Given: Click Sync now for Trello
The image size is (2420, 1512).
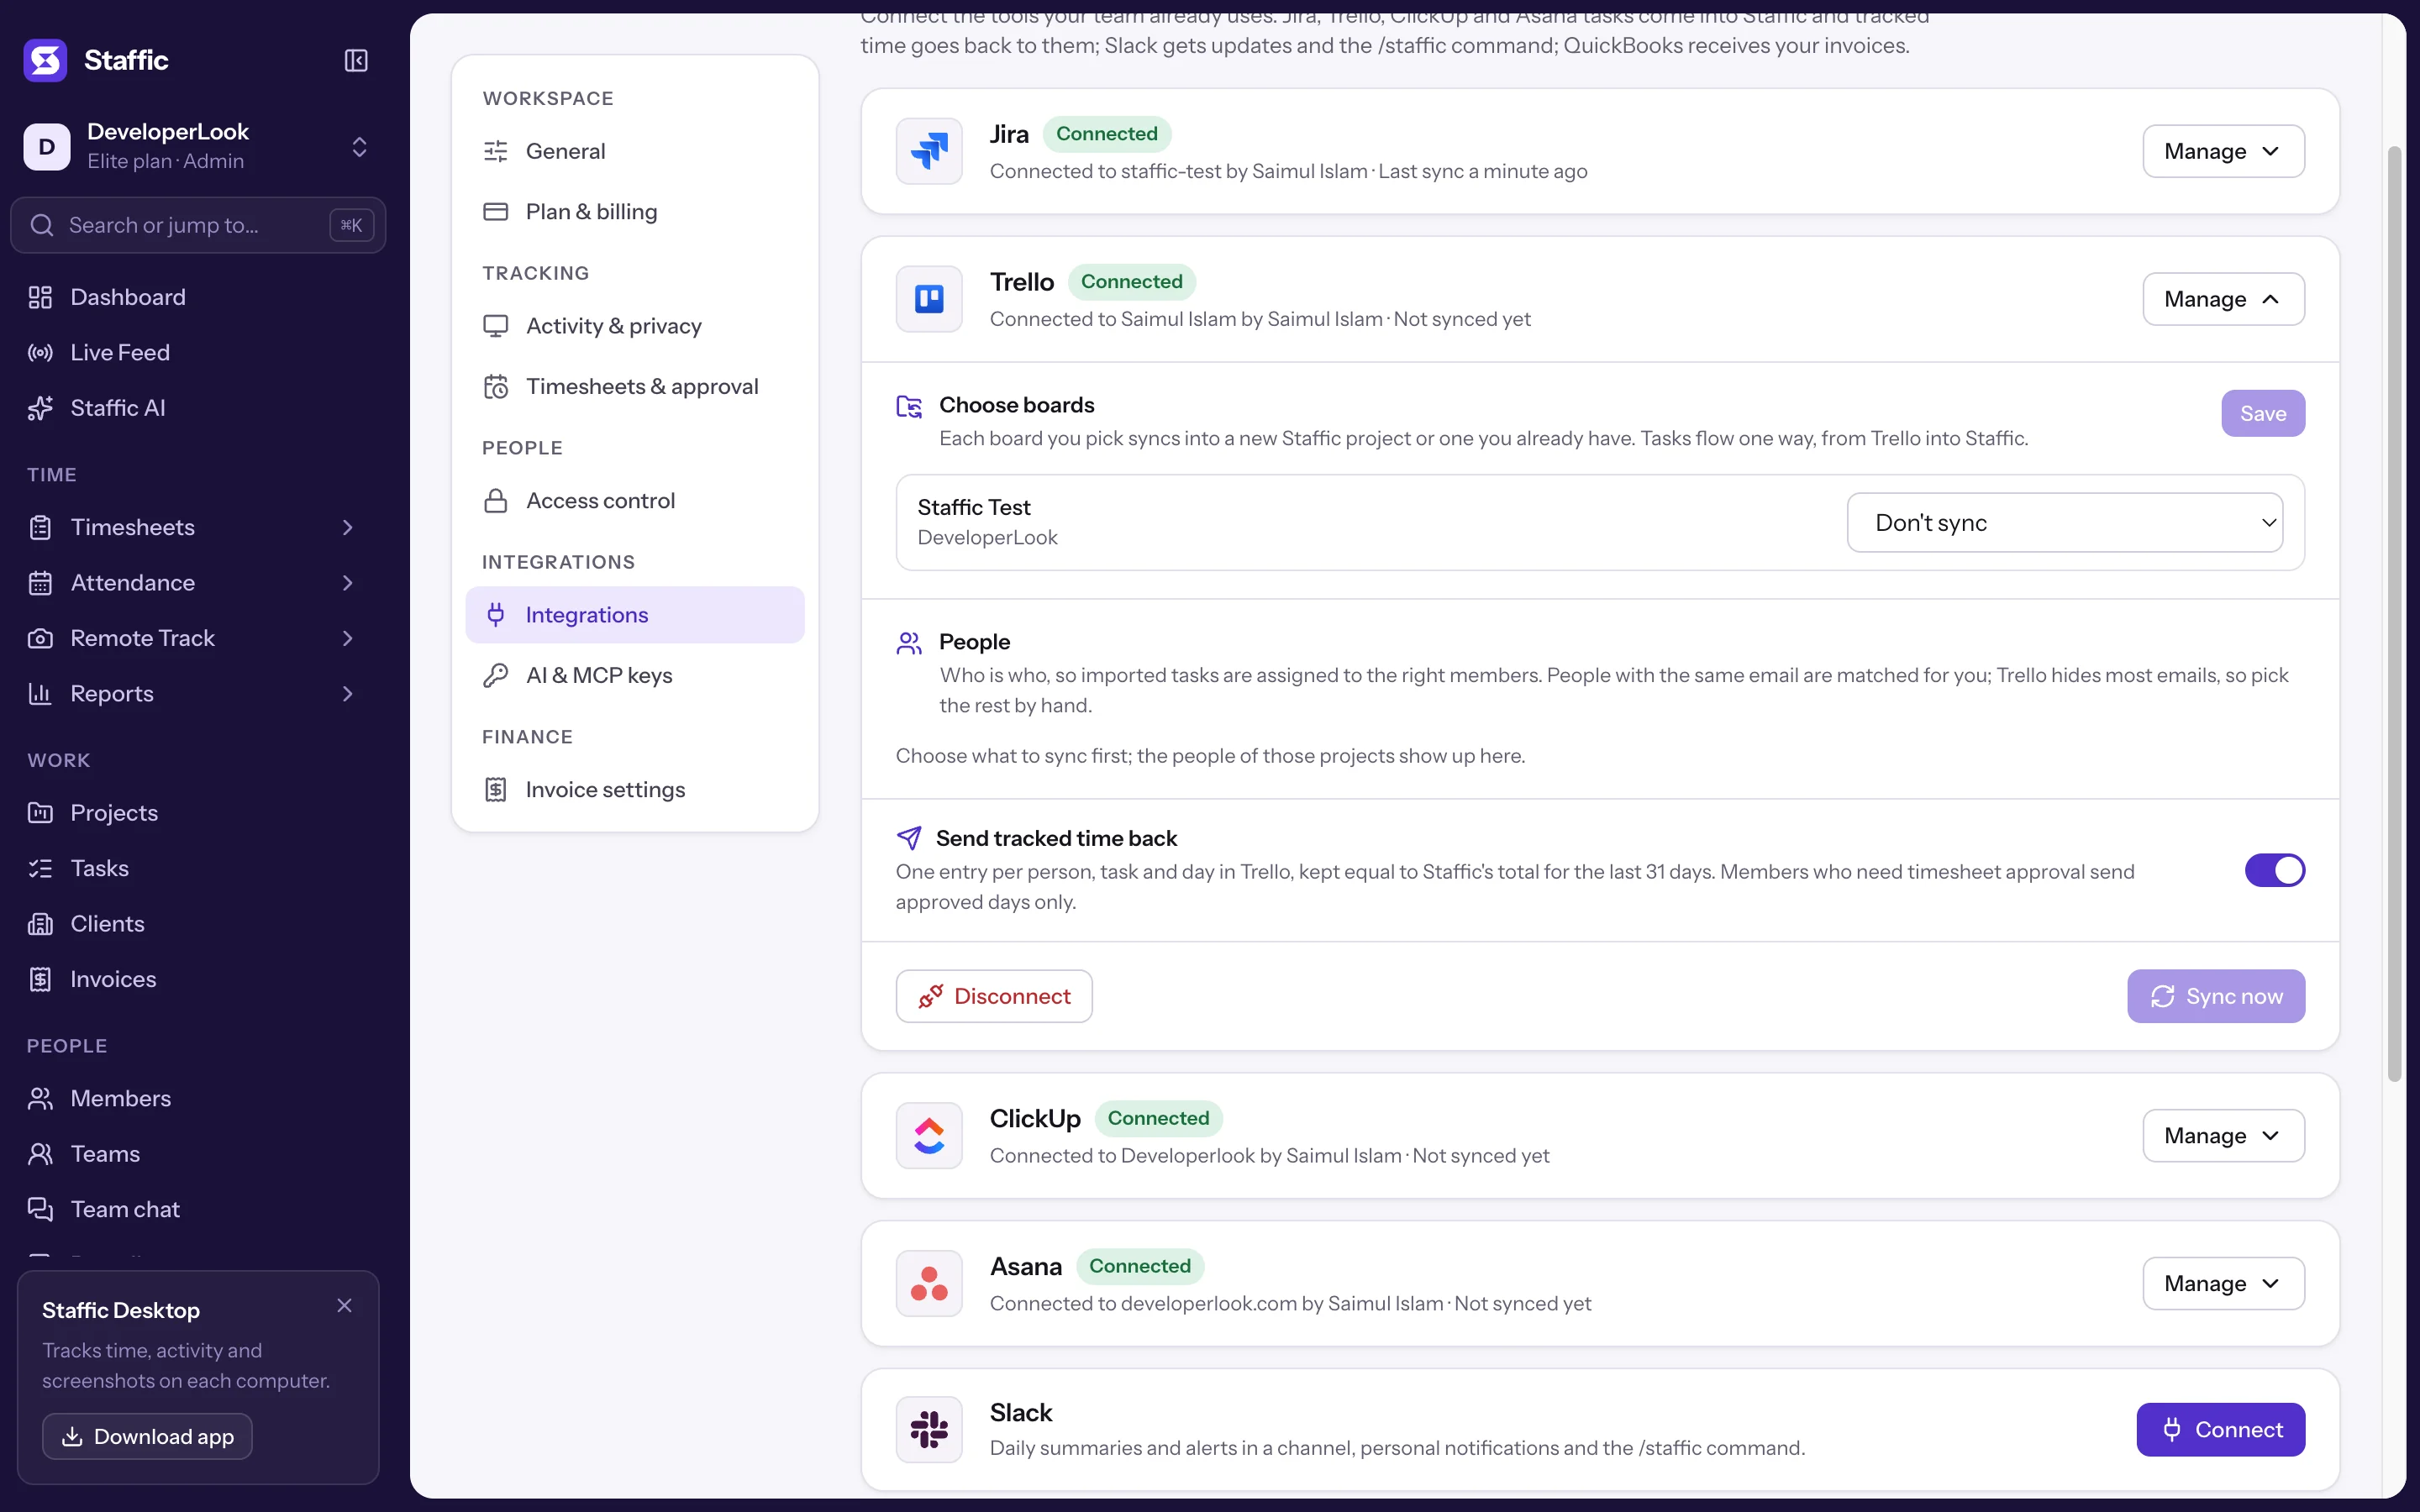Looking at the screenshot, I should (x=2216, y=996).
